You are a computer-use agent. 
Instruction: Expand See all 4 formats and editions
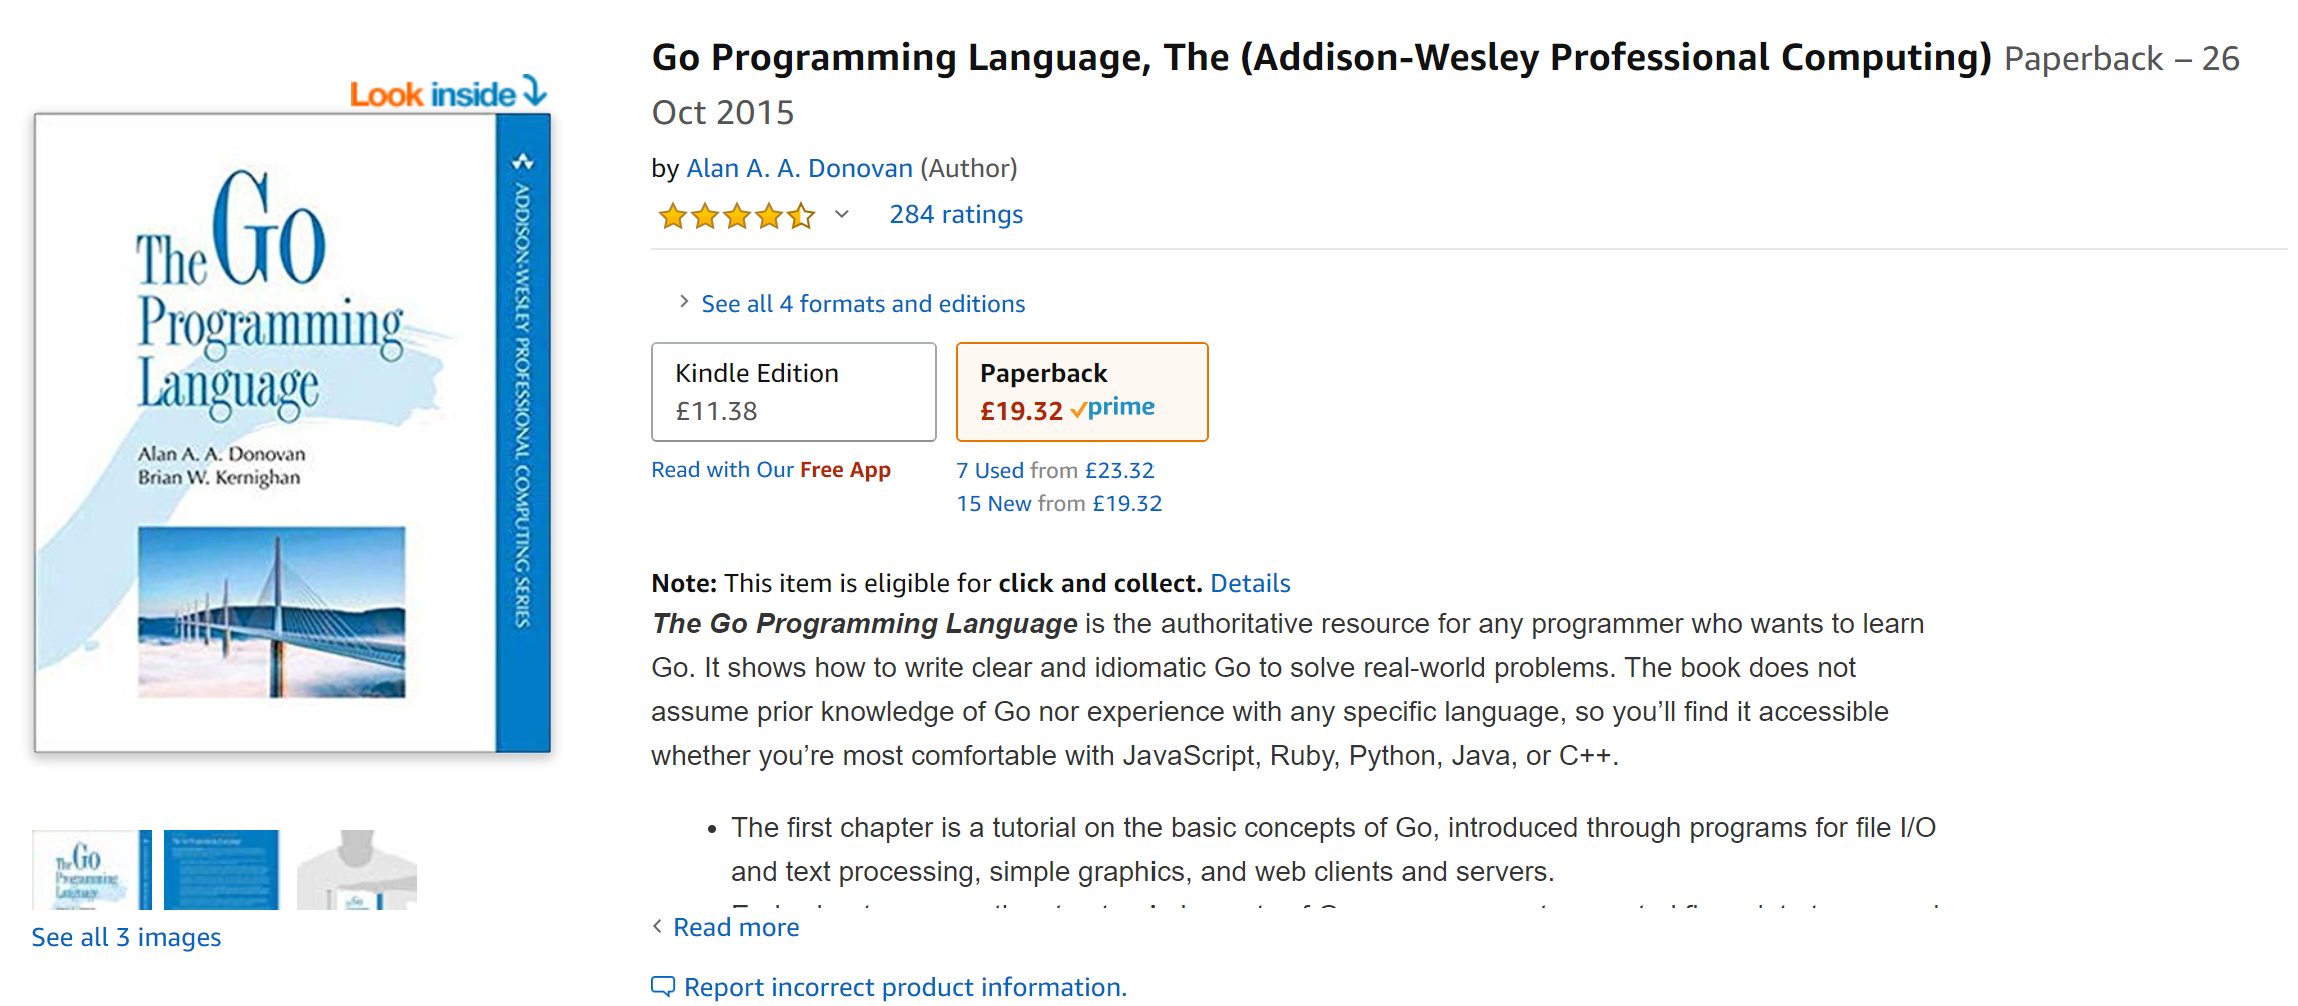point(862,304)
